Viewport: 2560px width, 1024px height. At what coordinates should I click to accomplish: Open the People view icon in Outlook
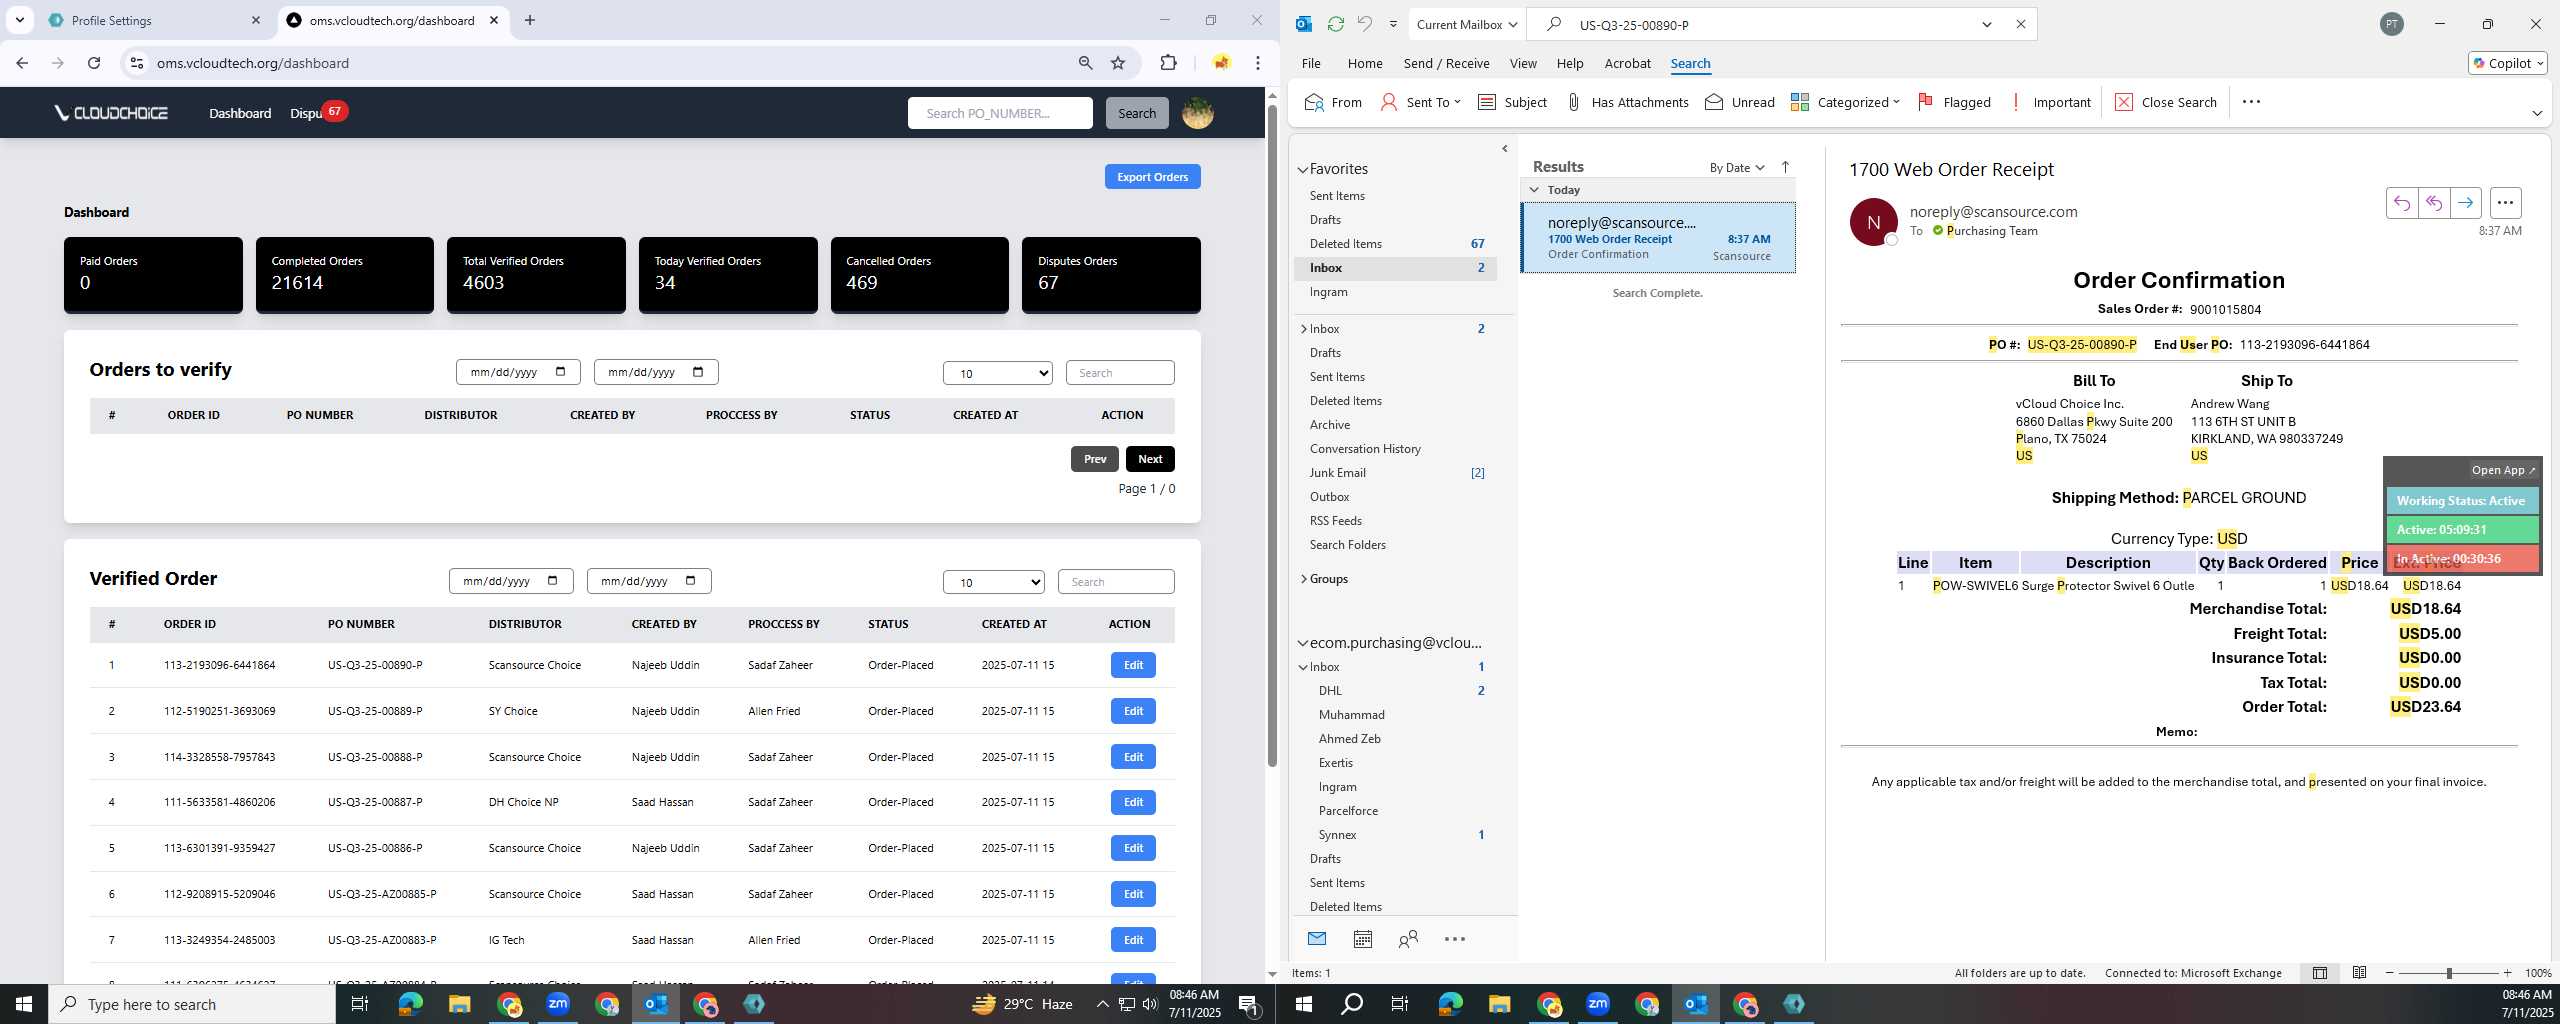tap(1408, 938)
